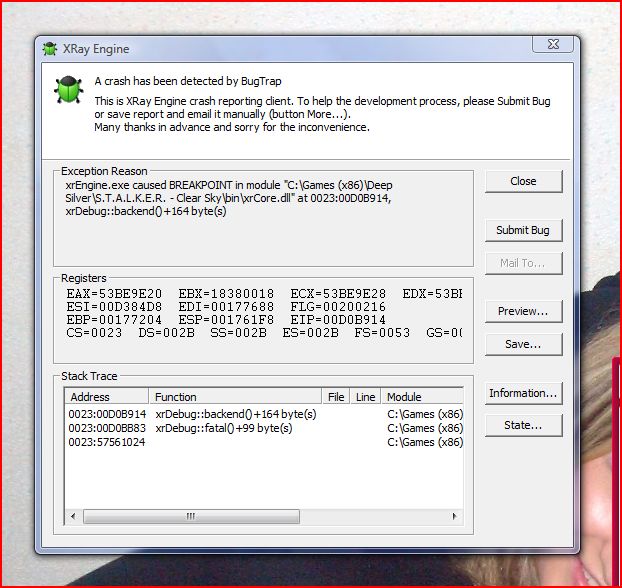Click the large green BugTrap beetle icon
This screenshot has width=622, height=588.
69,90
